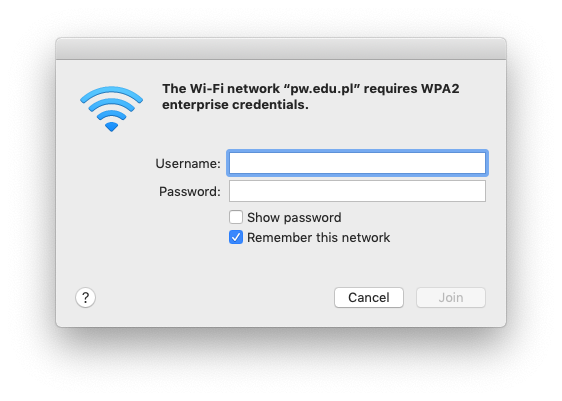
Task: Click the dialog's gray title bar
Action: (281, 49)
